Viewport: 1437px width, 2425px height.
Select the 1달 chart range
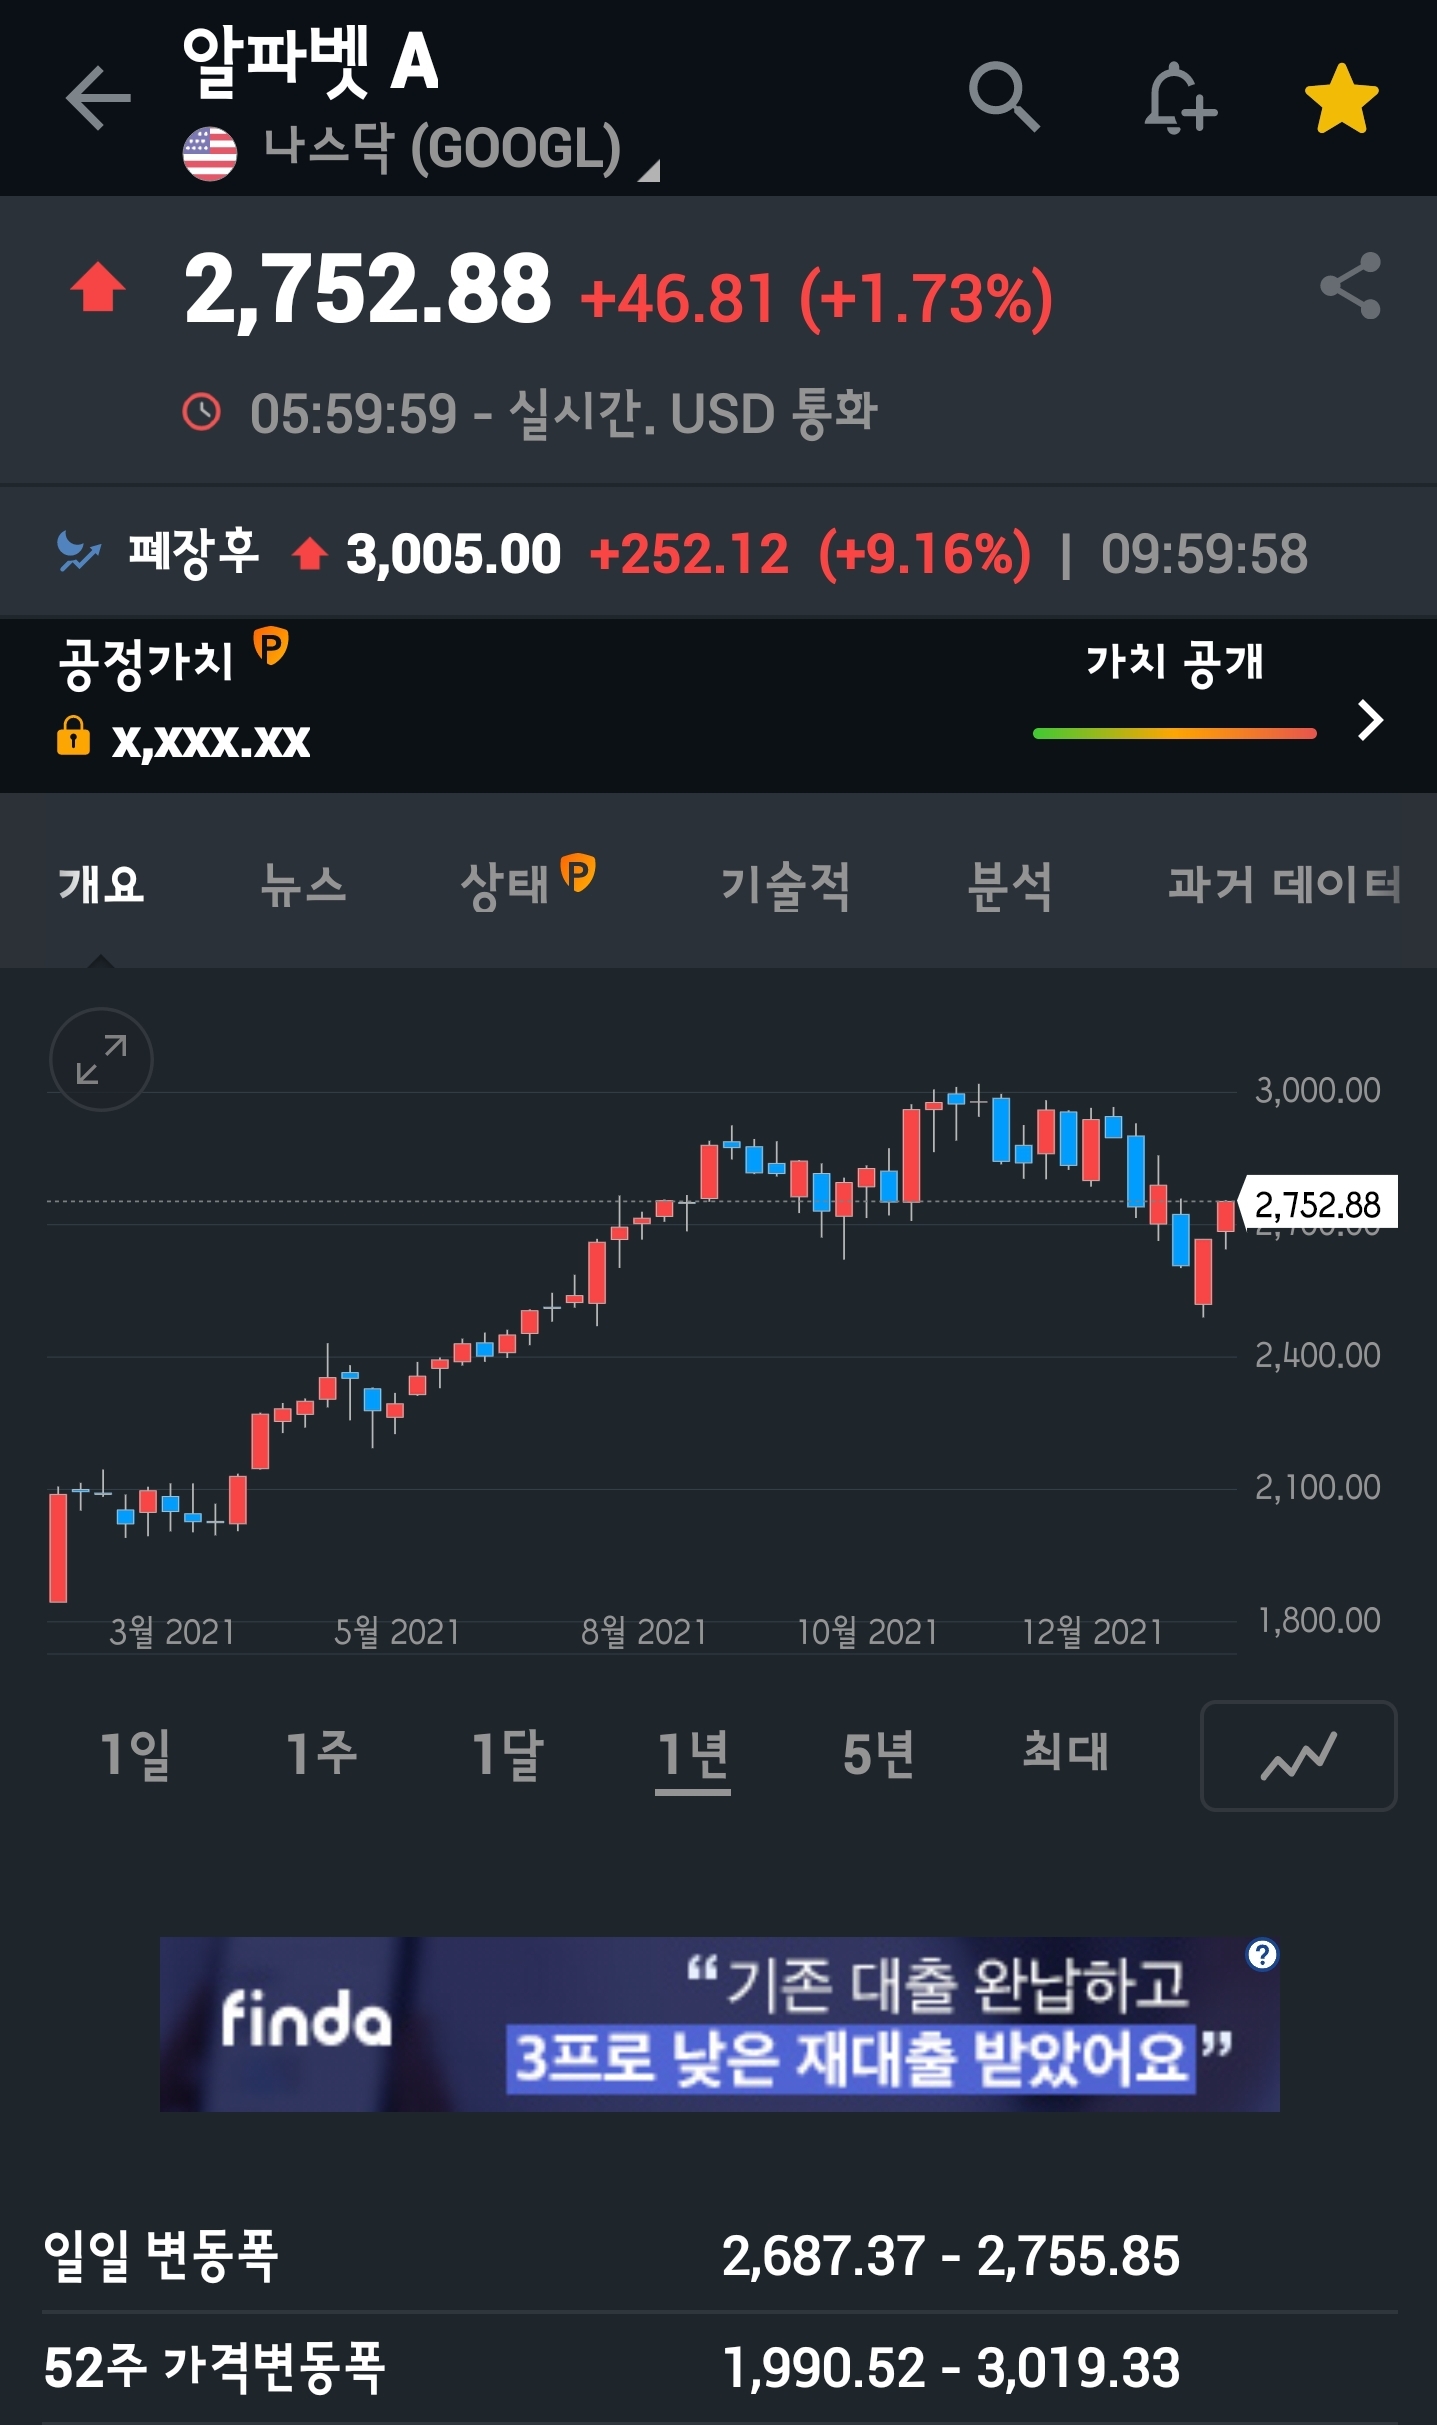coord(507,1755)
